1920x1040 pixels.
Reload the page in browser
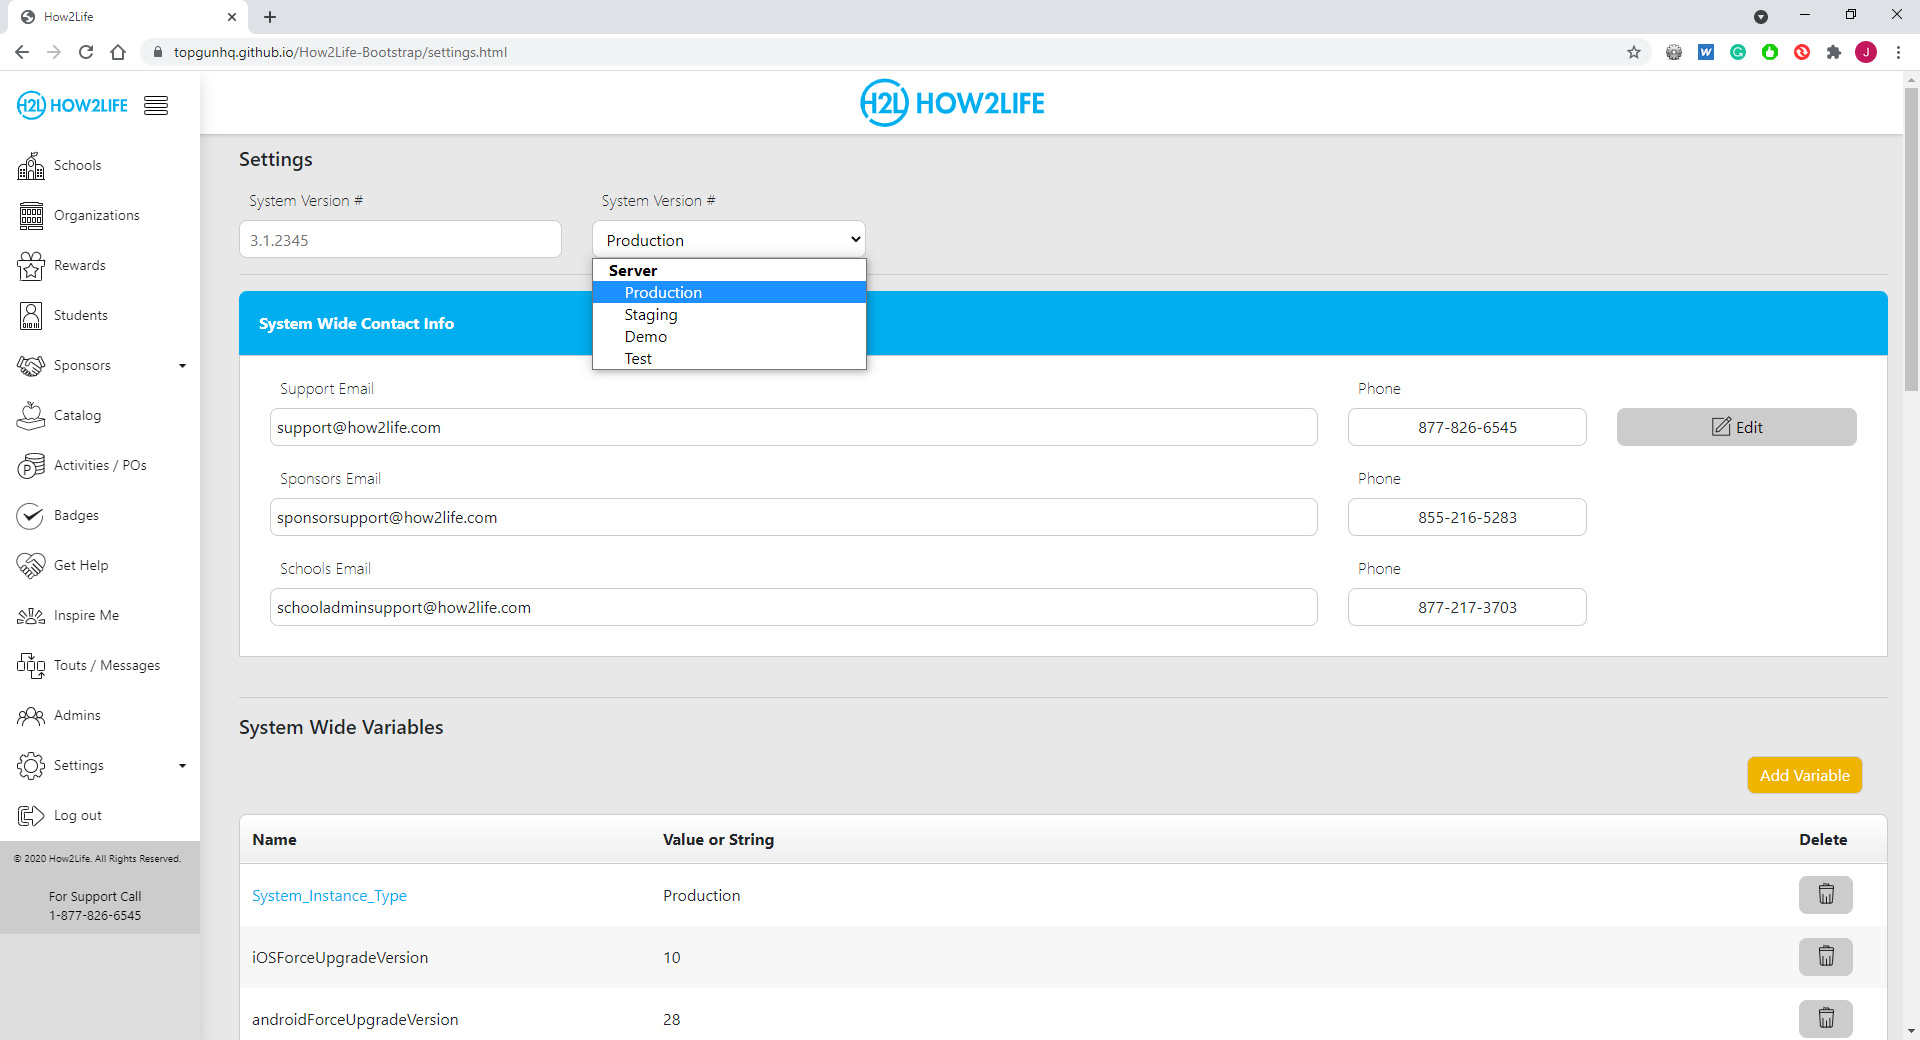[x=86, y=52]
